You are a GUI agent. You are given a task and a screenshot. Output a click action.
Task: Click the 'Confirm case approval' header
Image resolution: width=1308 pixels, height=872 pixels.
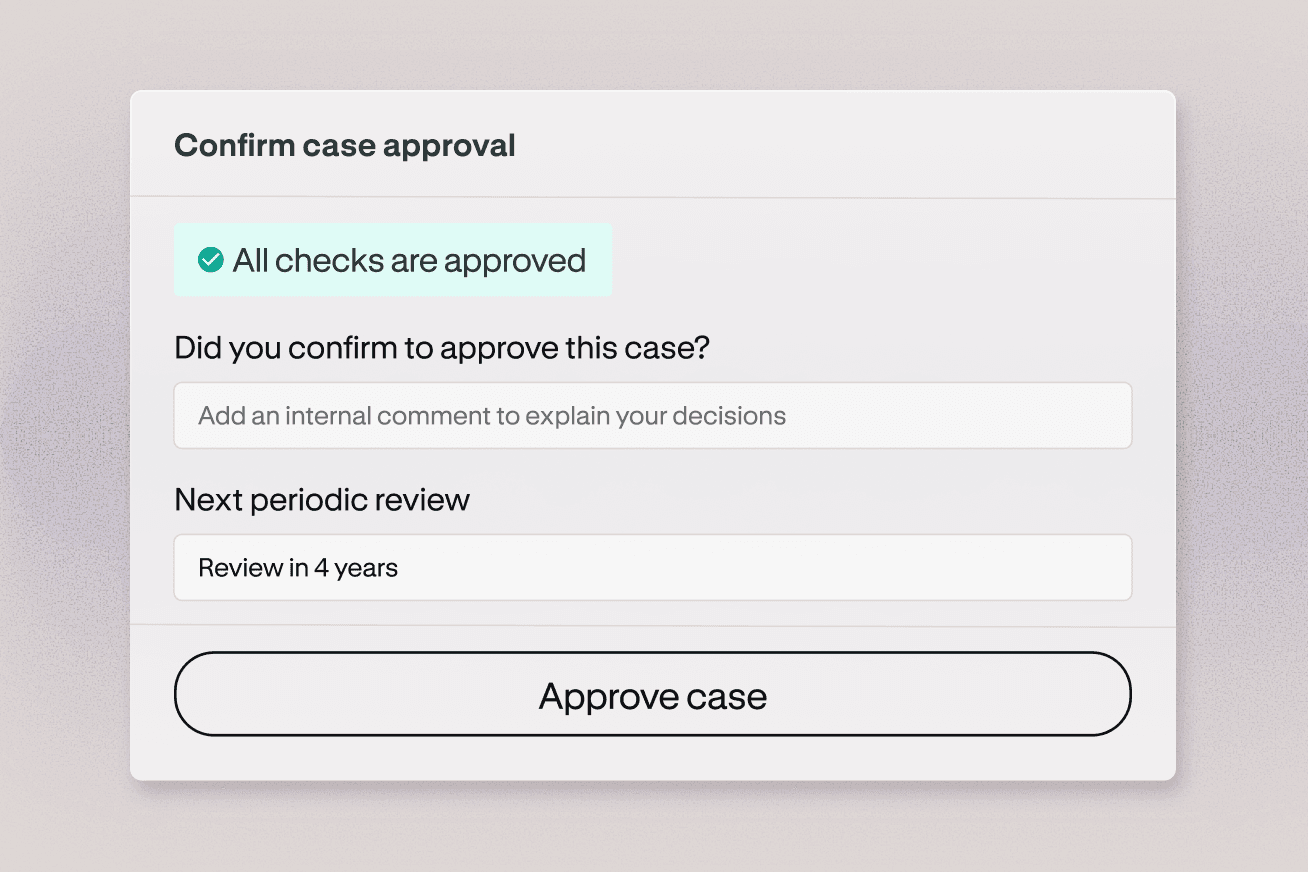(x=344, y=144)
